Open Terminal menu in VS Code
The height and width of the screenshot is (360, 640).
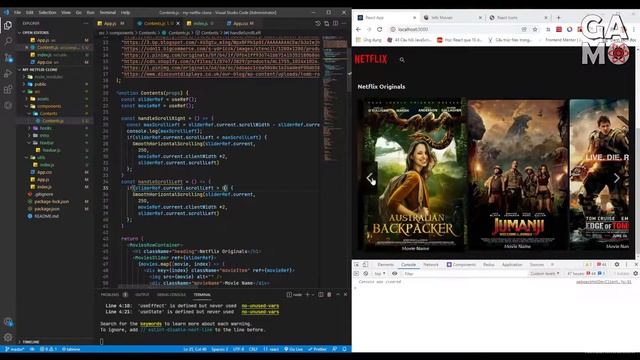coord(108,13)
